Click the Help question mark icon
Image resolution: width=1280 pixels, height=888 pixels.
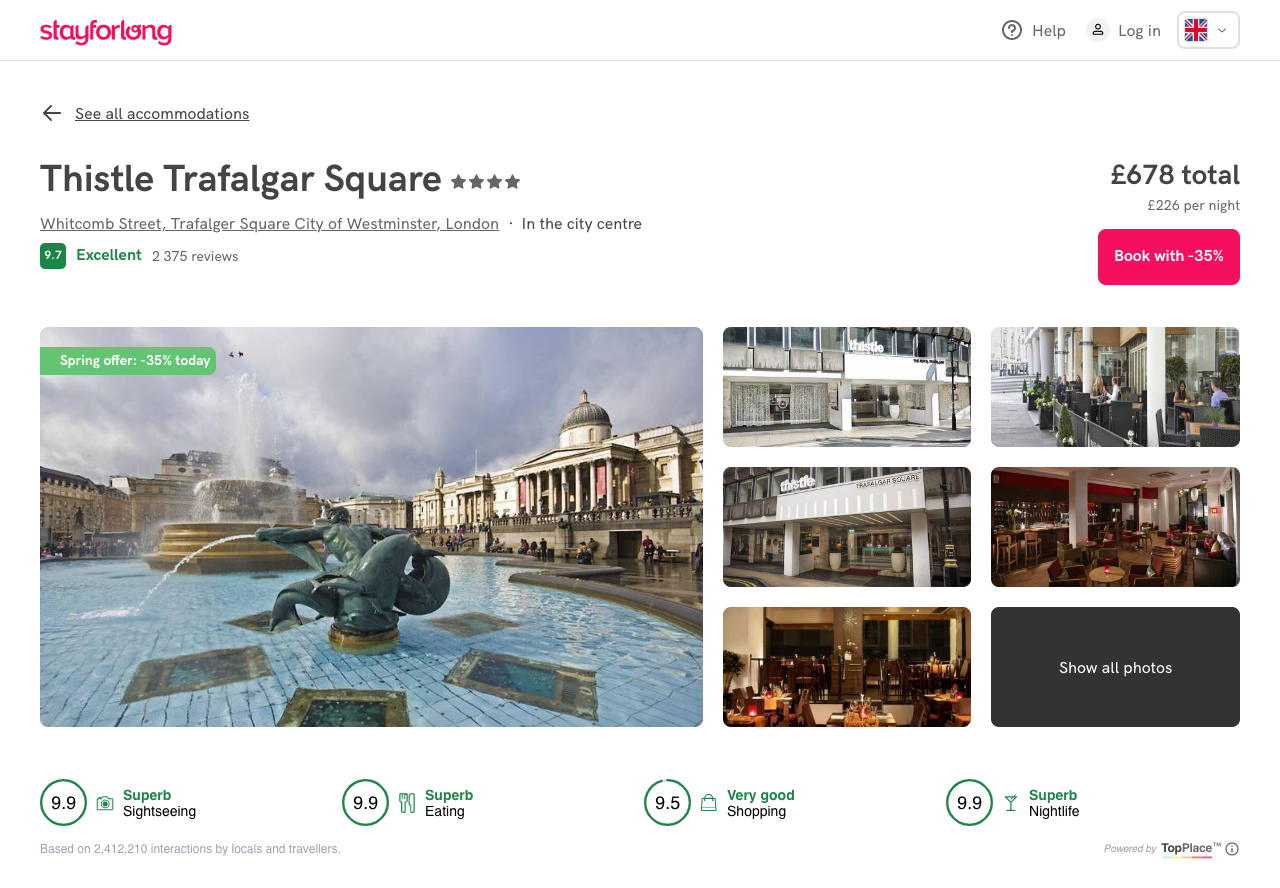pos(1012,30)
